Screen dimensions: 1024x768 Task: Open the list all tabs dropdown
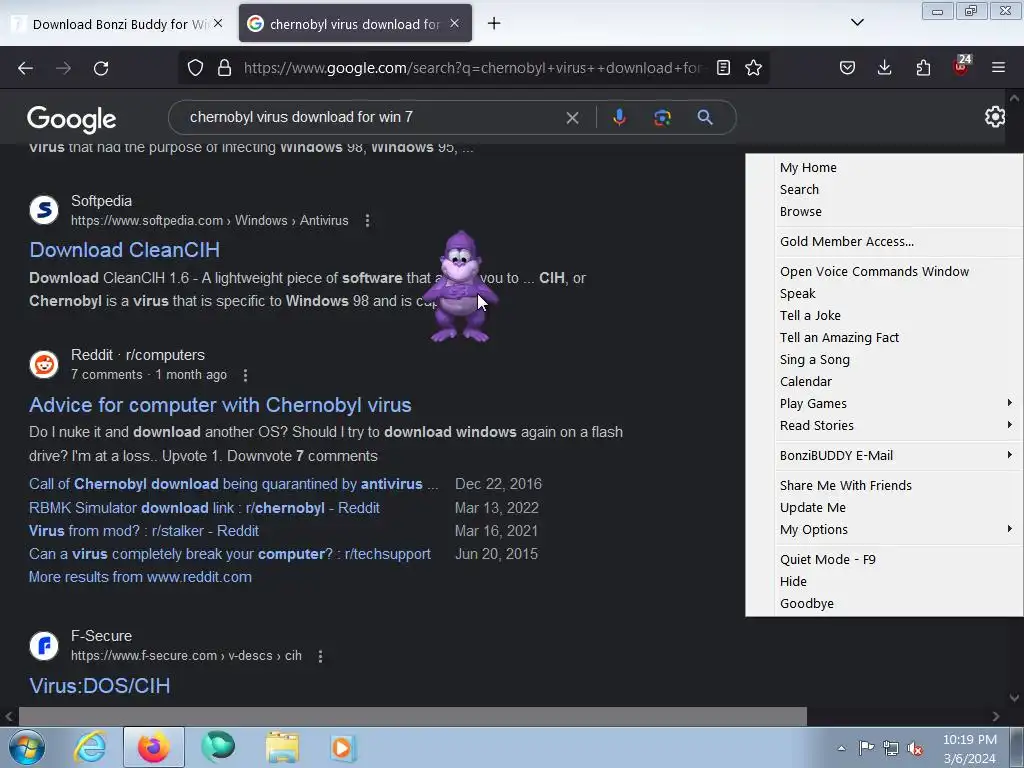pos(857,22)
